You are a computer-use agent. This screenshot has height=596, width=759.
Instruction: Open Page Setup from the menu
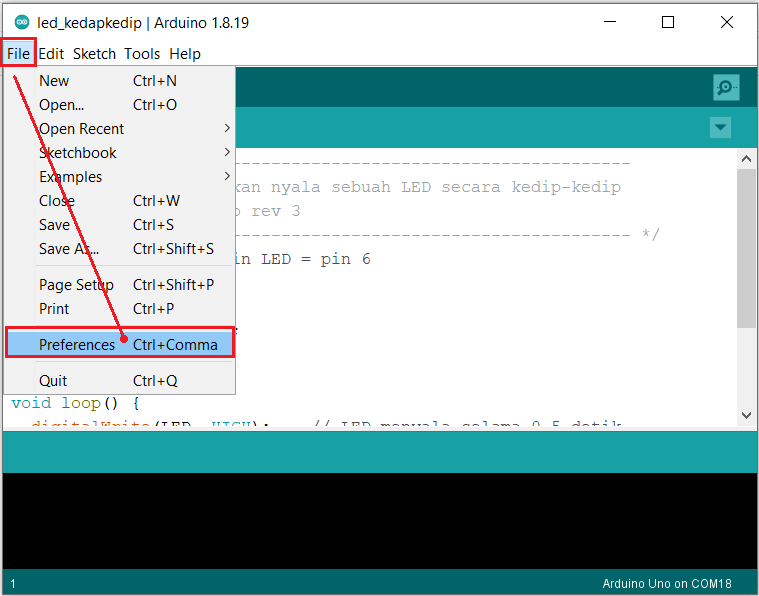120,284
